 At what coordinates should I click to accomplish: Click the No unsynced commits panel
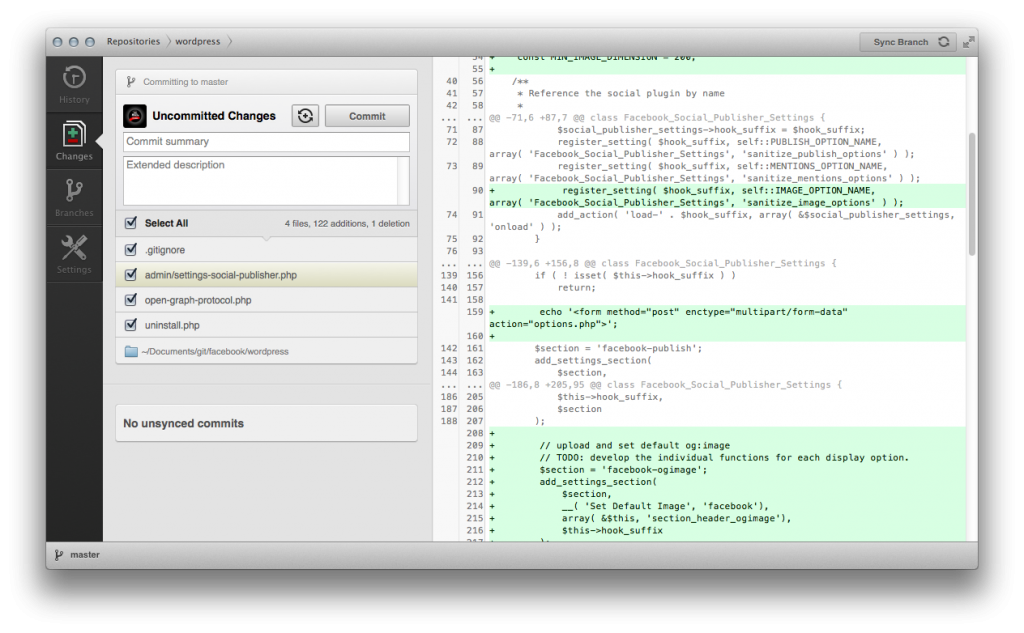(x=266, y=423)
